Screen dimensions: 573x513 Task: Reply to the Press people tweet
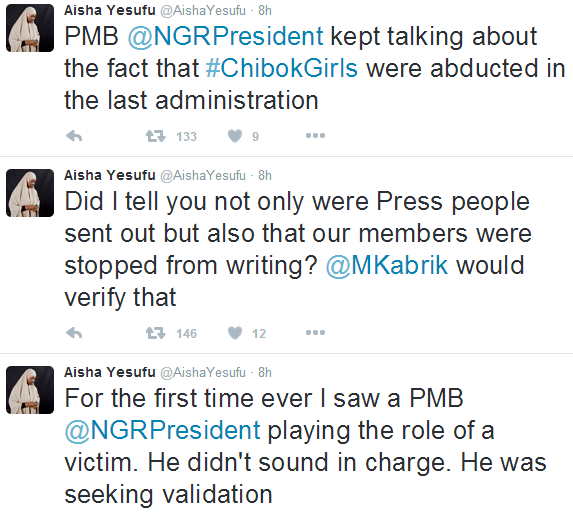(x=74, y=333)
